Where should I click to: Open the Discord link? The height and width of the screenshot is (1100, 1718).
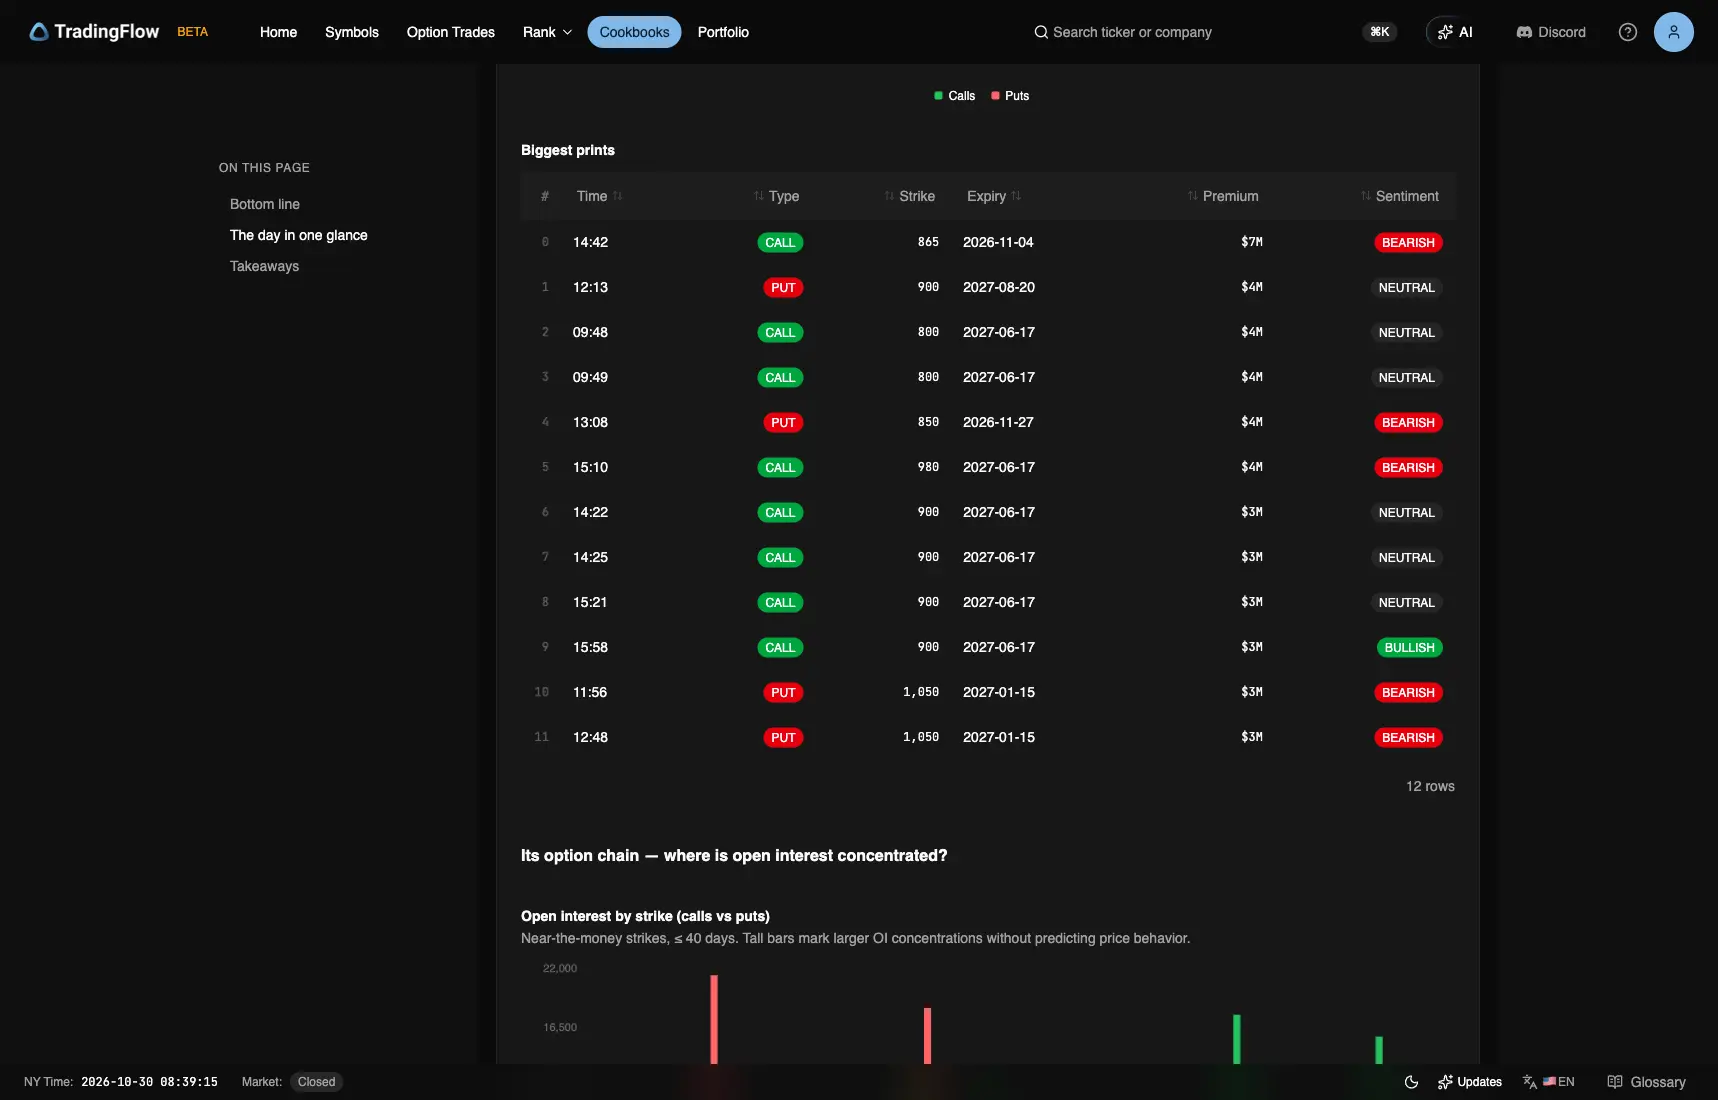[x=1551, y=32]
